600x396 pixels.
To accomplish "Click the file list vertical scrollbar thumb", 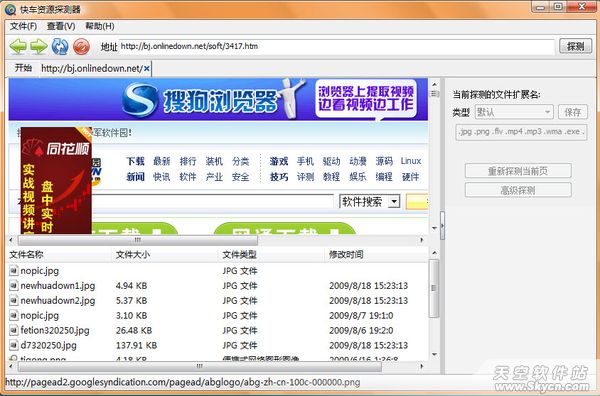I will point(434,288).
